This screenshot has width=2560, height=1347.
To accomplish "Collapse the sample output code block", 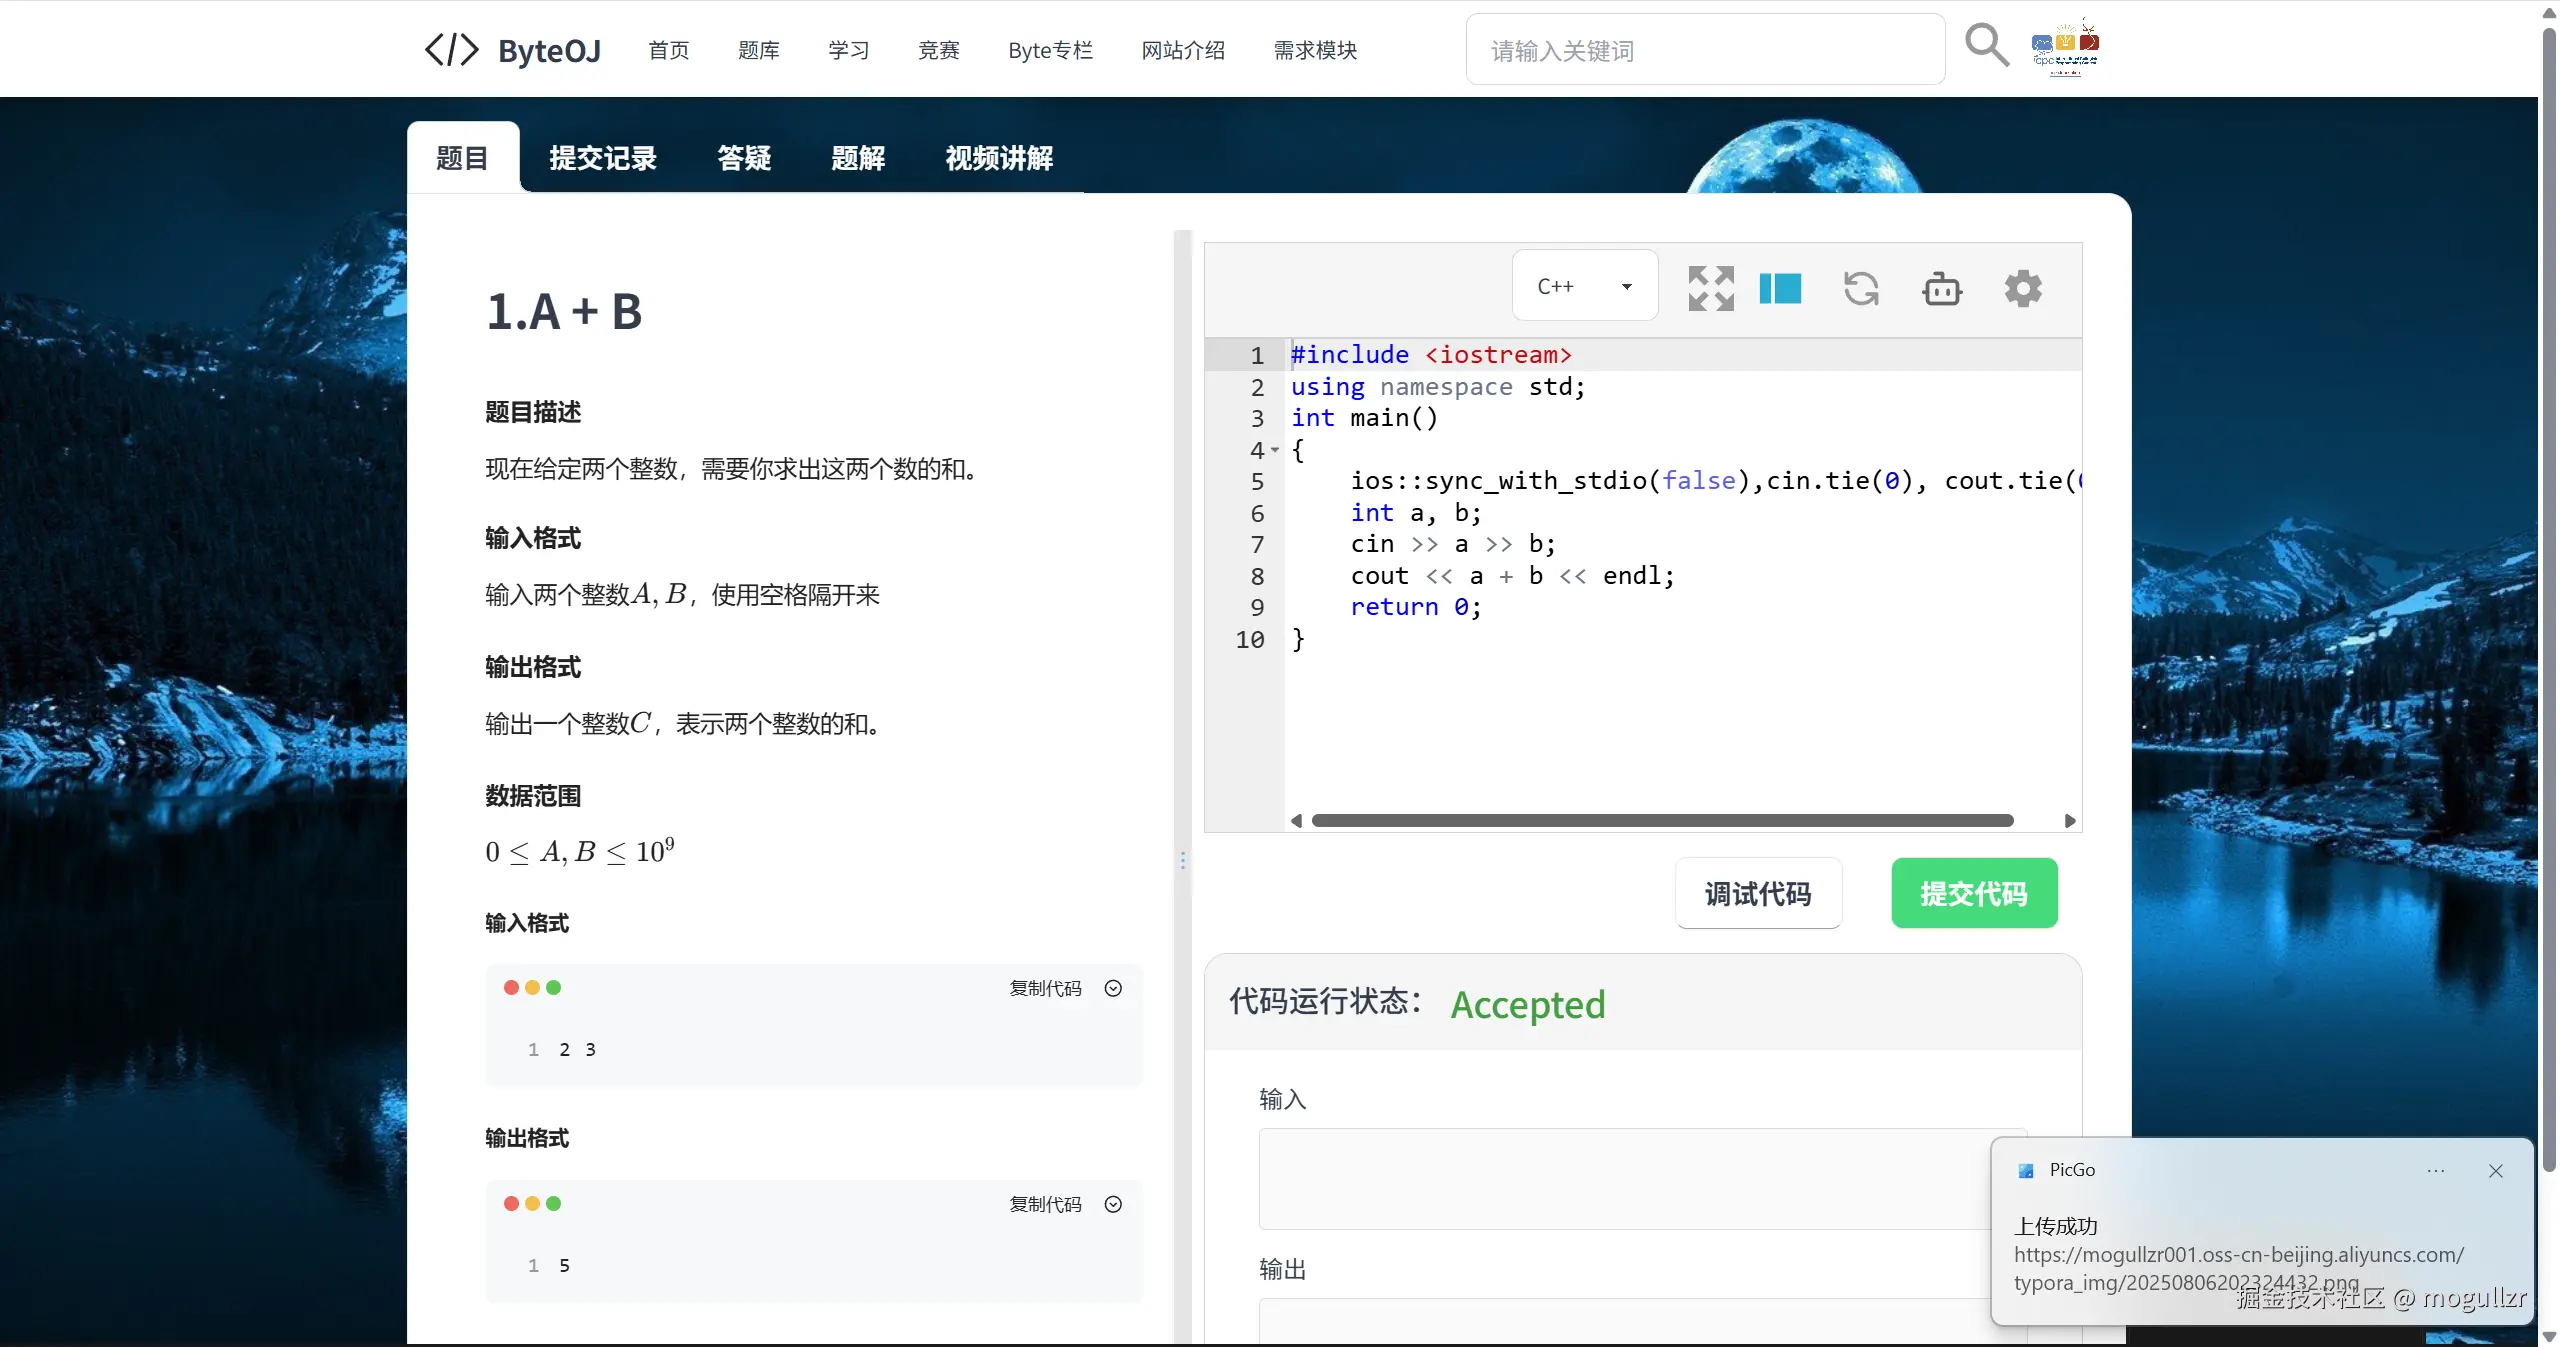I will (x=1113, y=1204).
